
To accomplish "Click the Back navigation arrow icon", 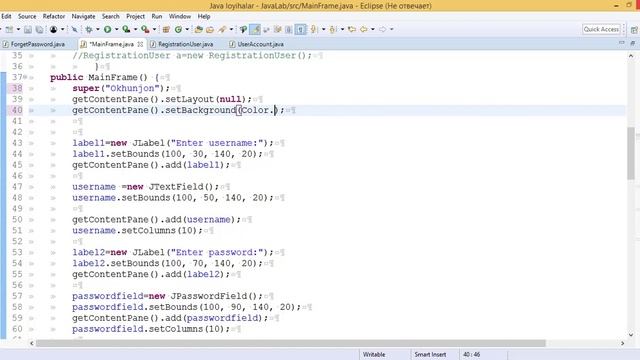I will 363,29.
